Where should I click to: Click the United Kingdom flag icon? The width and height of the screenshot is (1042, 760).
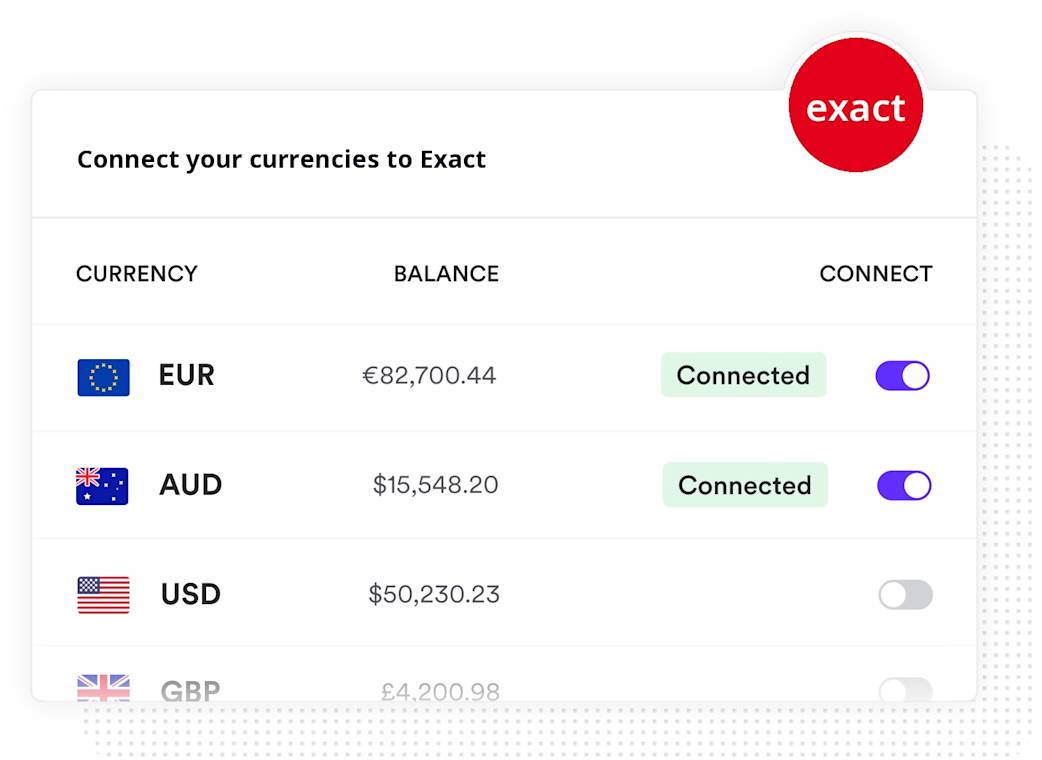[x=104, y=688]
